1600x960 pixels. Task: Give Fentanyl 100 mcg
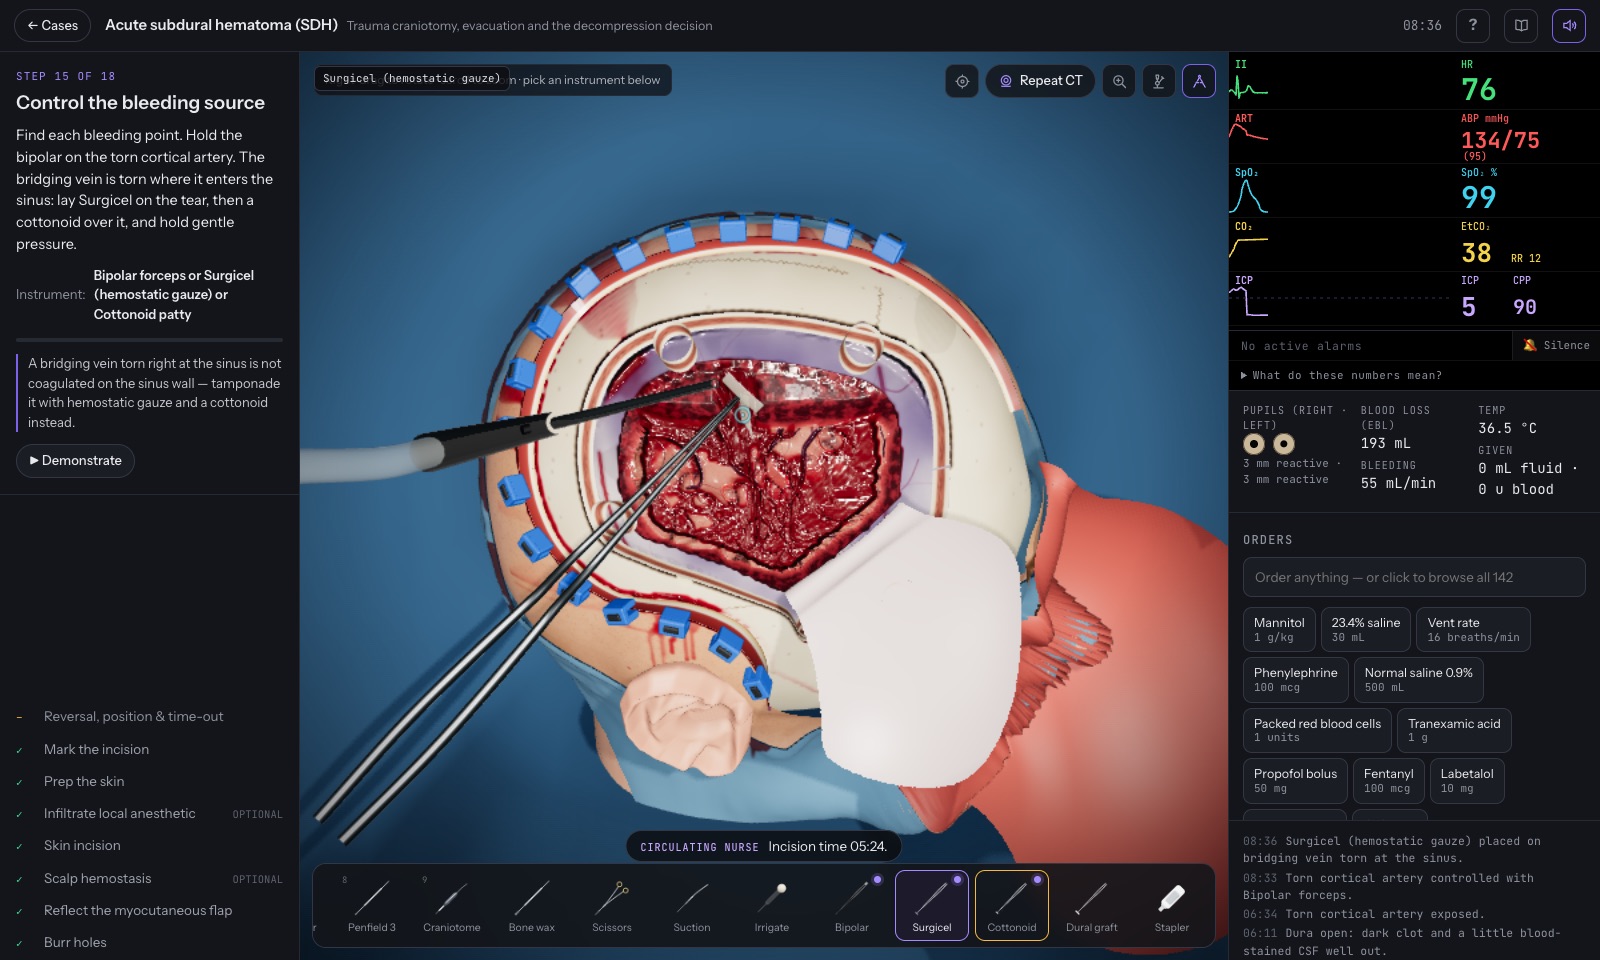(x=1388, y=781)
